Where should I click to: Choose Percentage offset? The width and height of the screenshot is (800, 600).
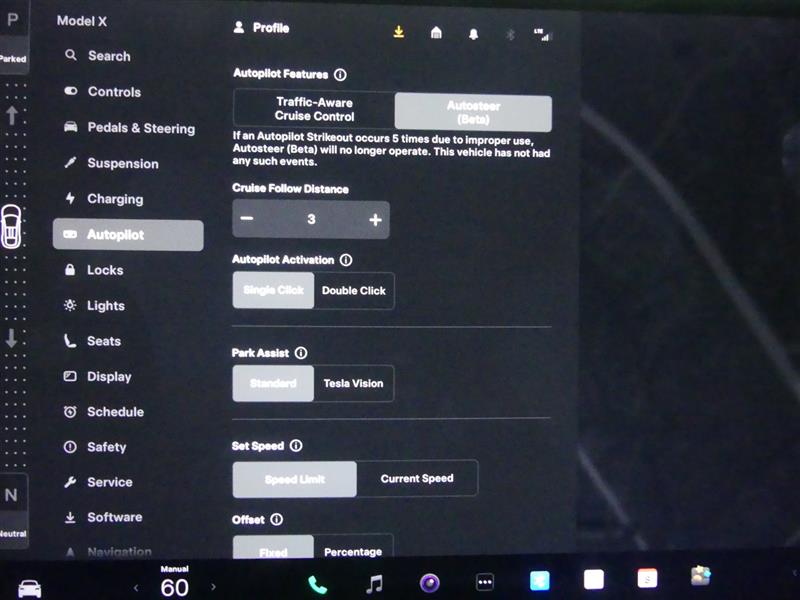coord(353,549)
